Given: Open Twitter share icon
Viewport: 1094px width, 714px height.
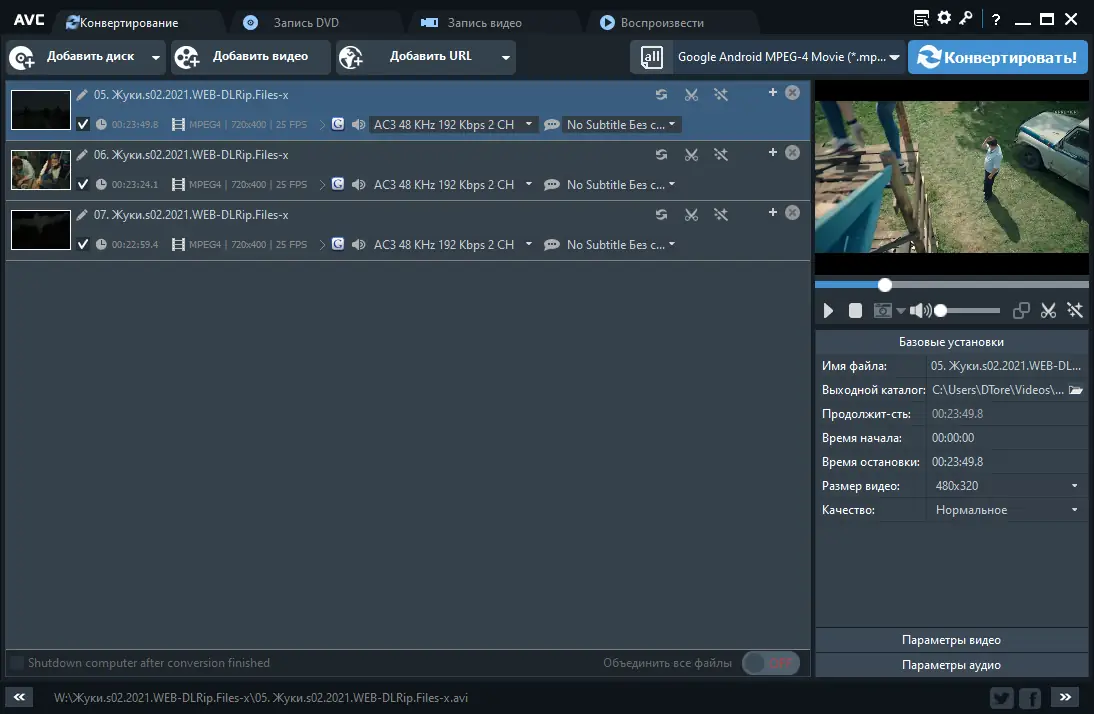Looking at the screenshot, I should click(x=1001, y=697).
